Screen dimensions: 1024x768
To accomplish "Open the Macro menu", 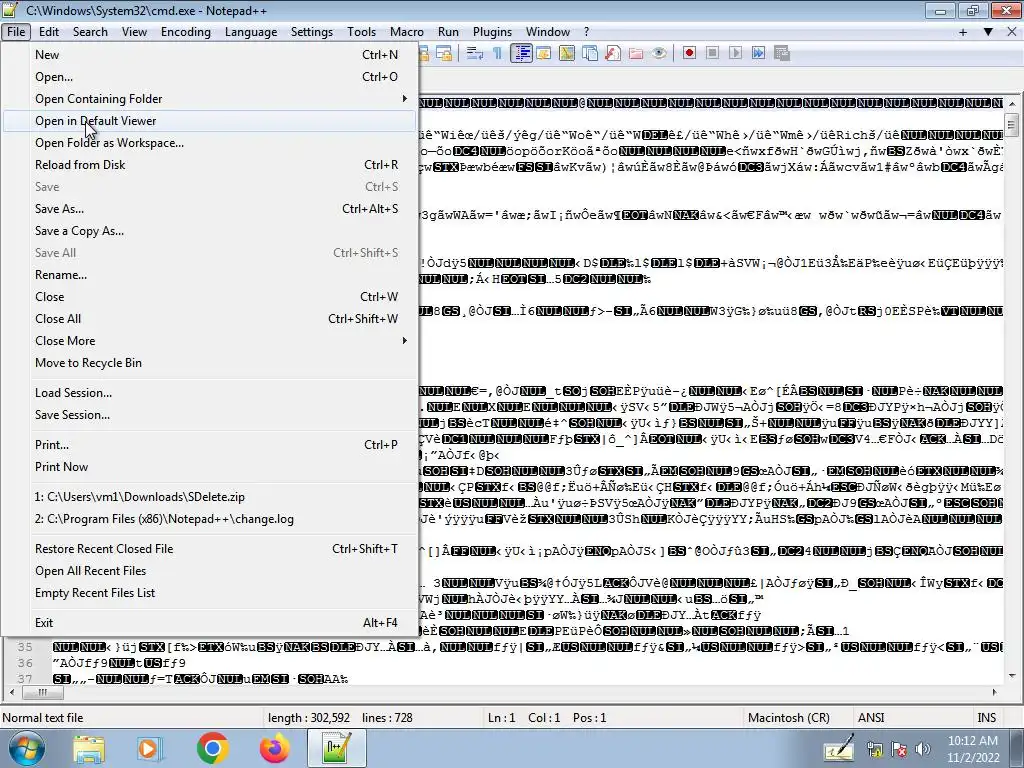I will [x=406, y=31].
